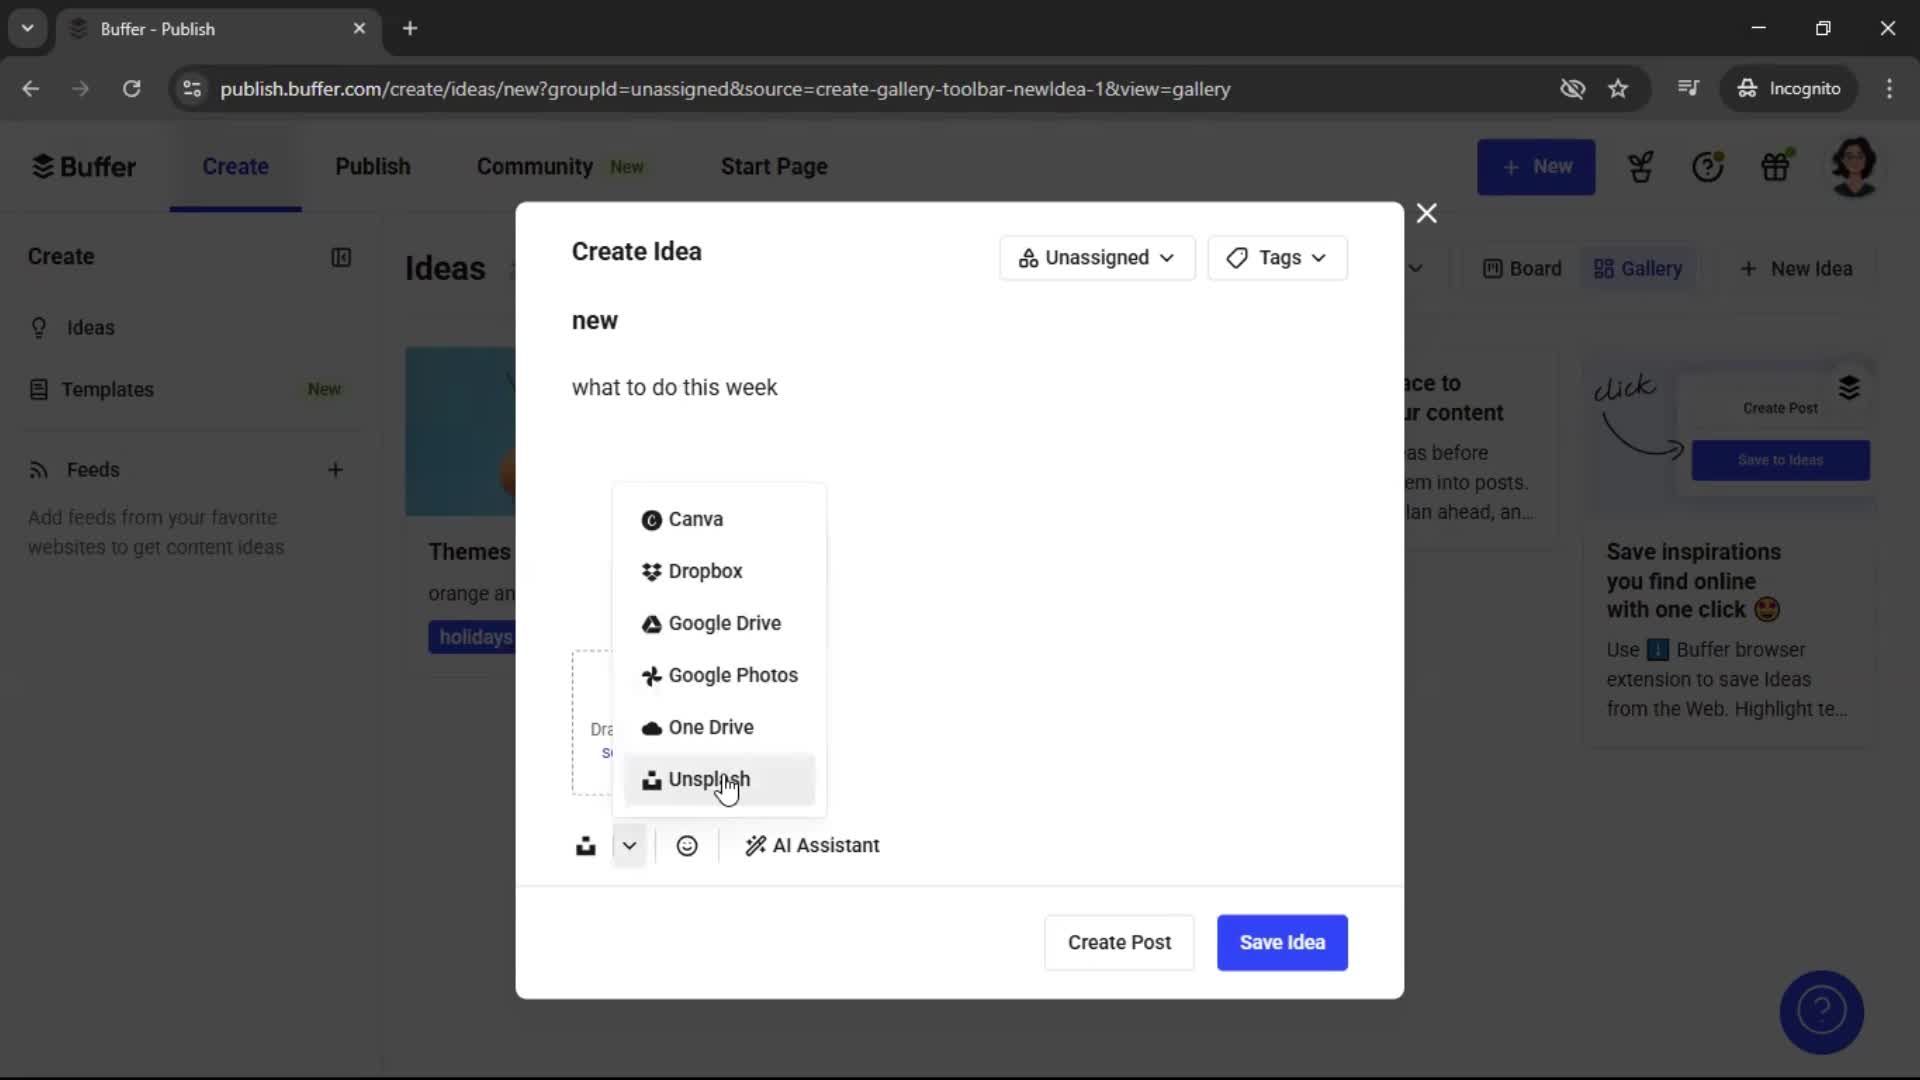
Task: Open the Unassigned channel dropdown
Action: click(x=1096, y=257)
